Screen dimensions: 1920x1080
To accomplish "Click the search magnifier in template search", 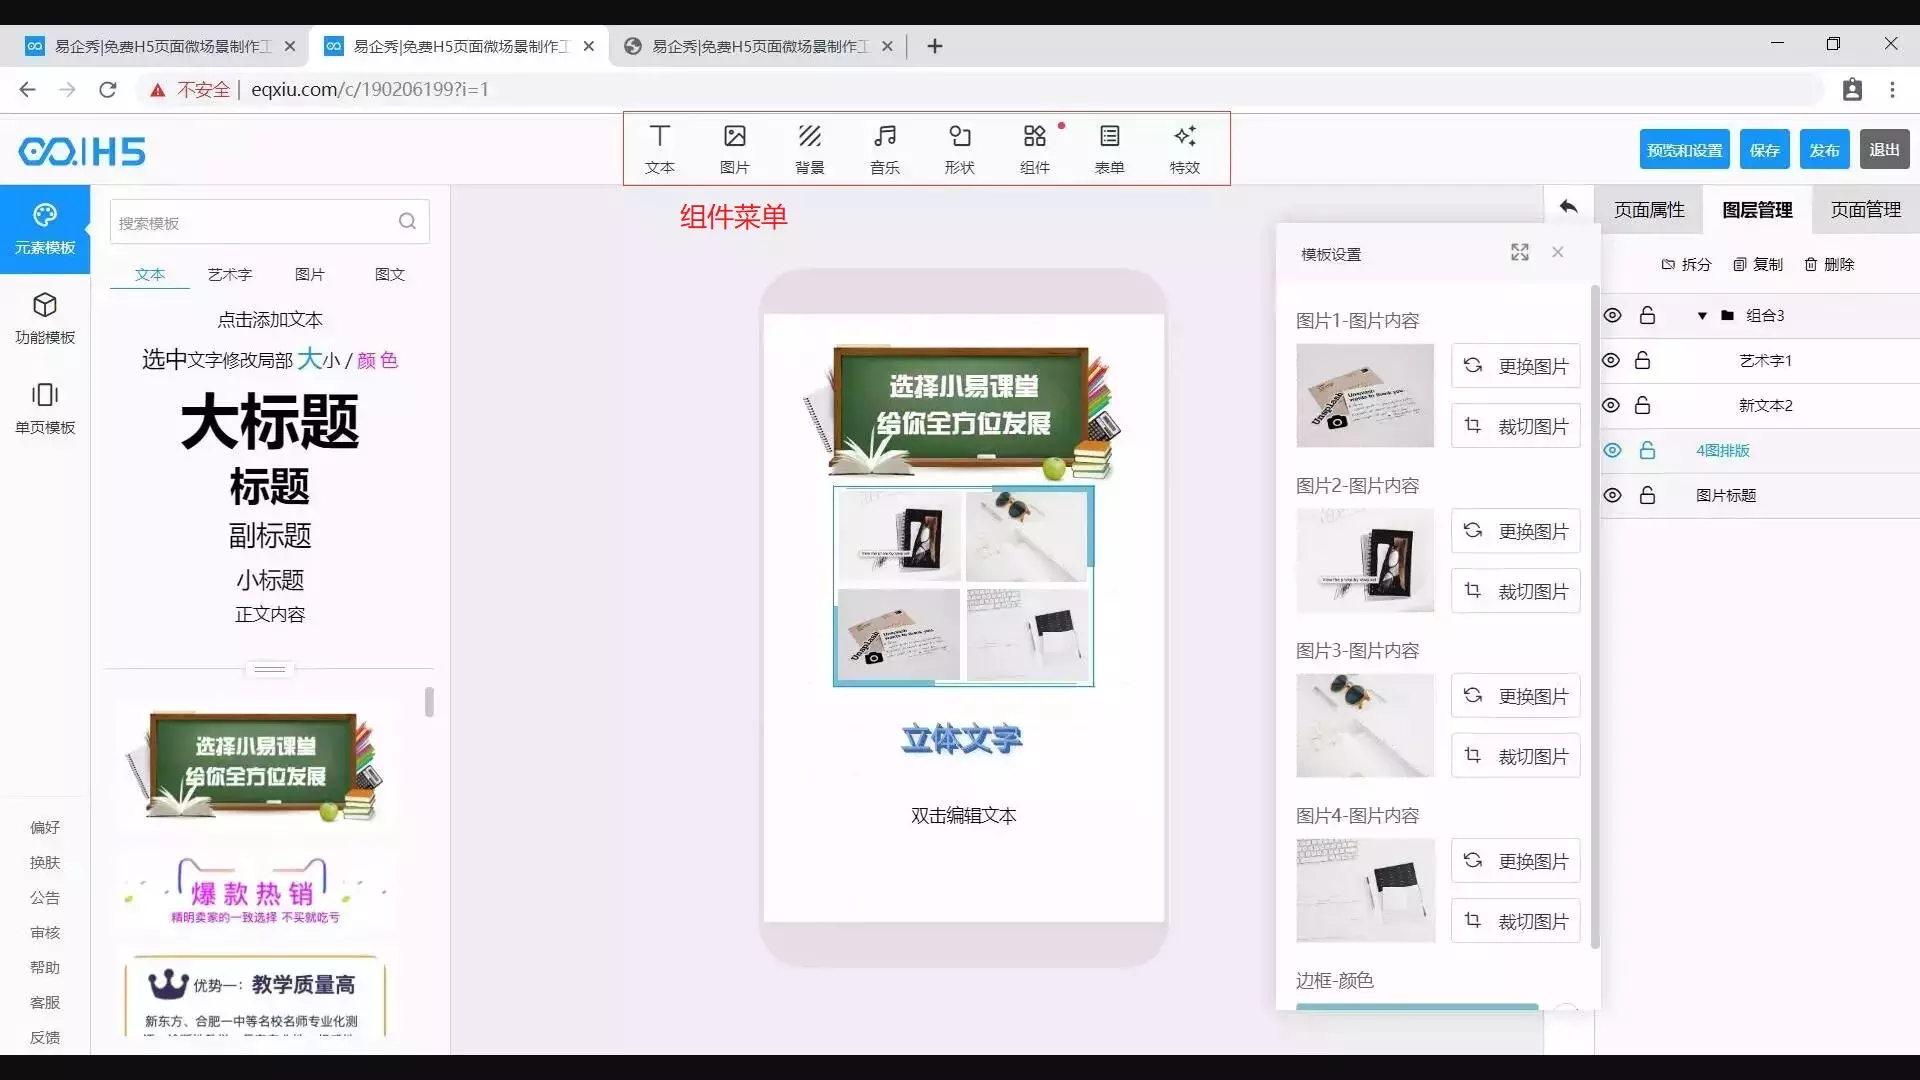I will 407,222.
